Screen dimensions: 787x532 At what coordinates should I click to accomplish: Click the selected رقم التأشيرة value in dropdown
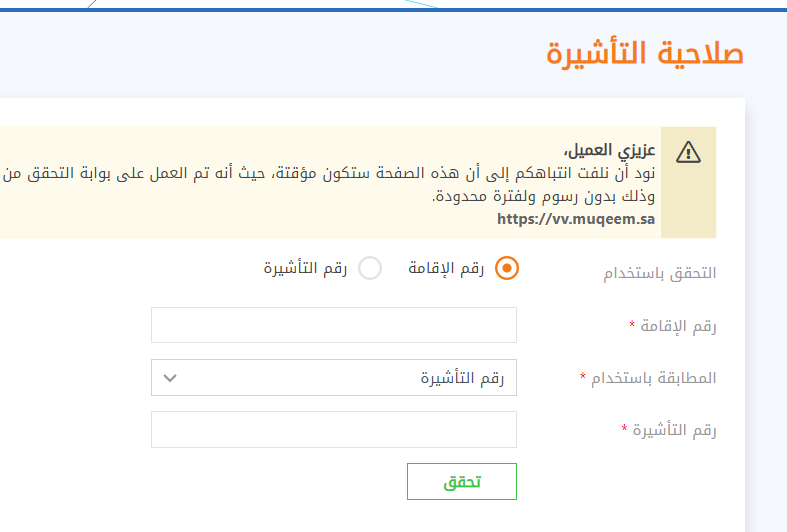pyautogui.click(x=462, y=378)
